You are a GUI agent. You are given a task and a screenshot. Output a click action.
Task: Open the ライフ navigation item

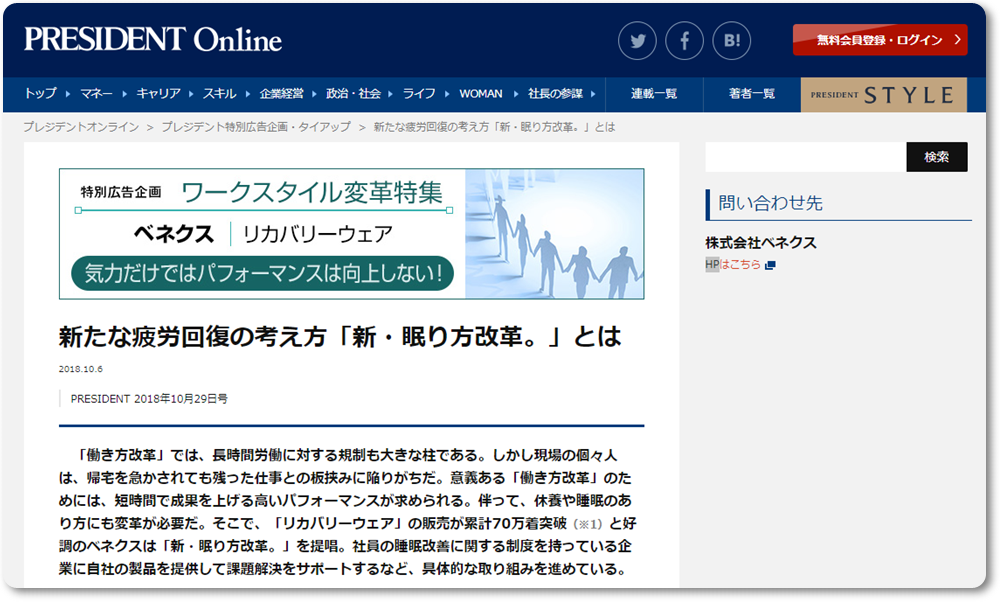pyautogui.click(x=419, y=94)
